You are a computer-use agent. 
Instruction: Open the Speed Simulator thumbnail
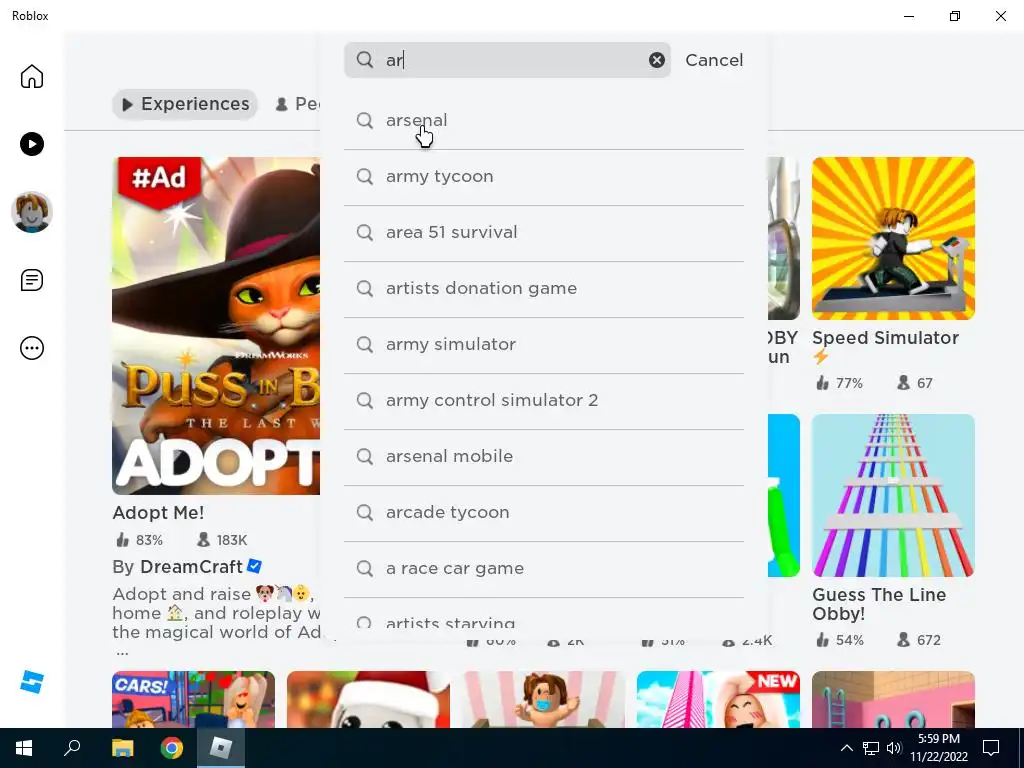coord(893,238)
